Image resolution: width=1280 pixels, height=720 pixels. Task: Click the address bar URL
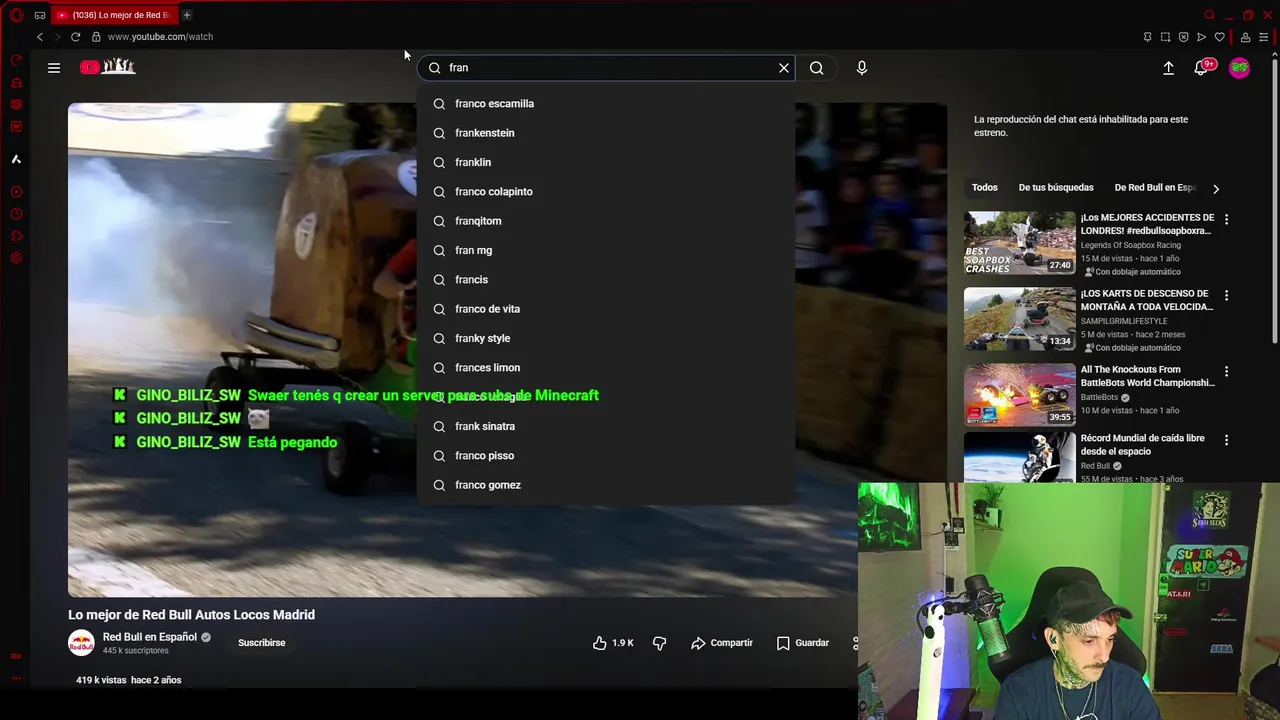pos(160,37)
